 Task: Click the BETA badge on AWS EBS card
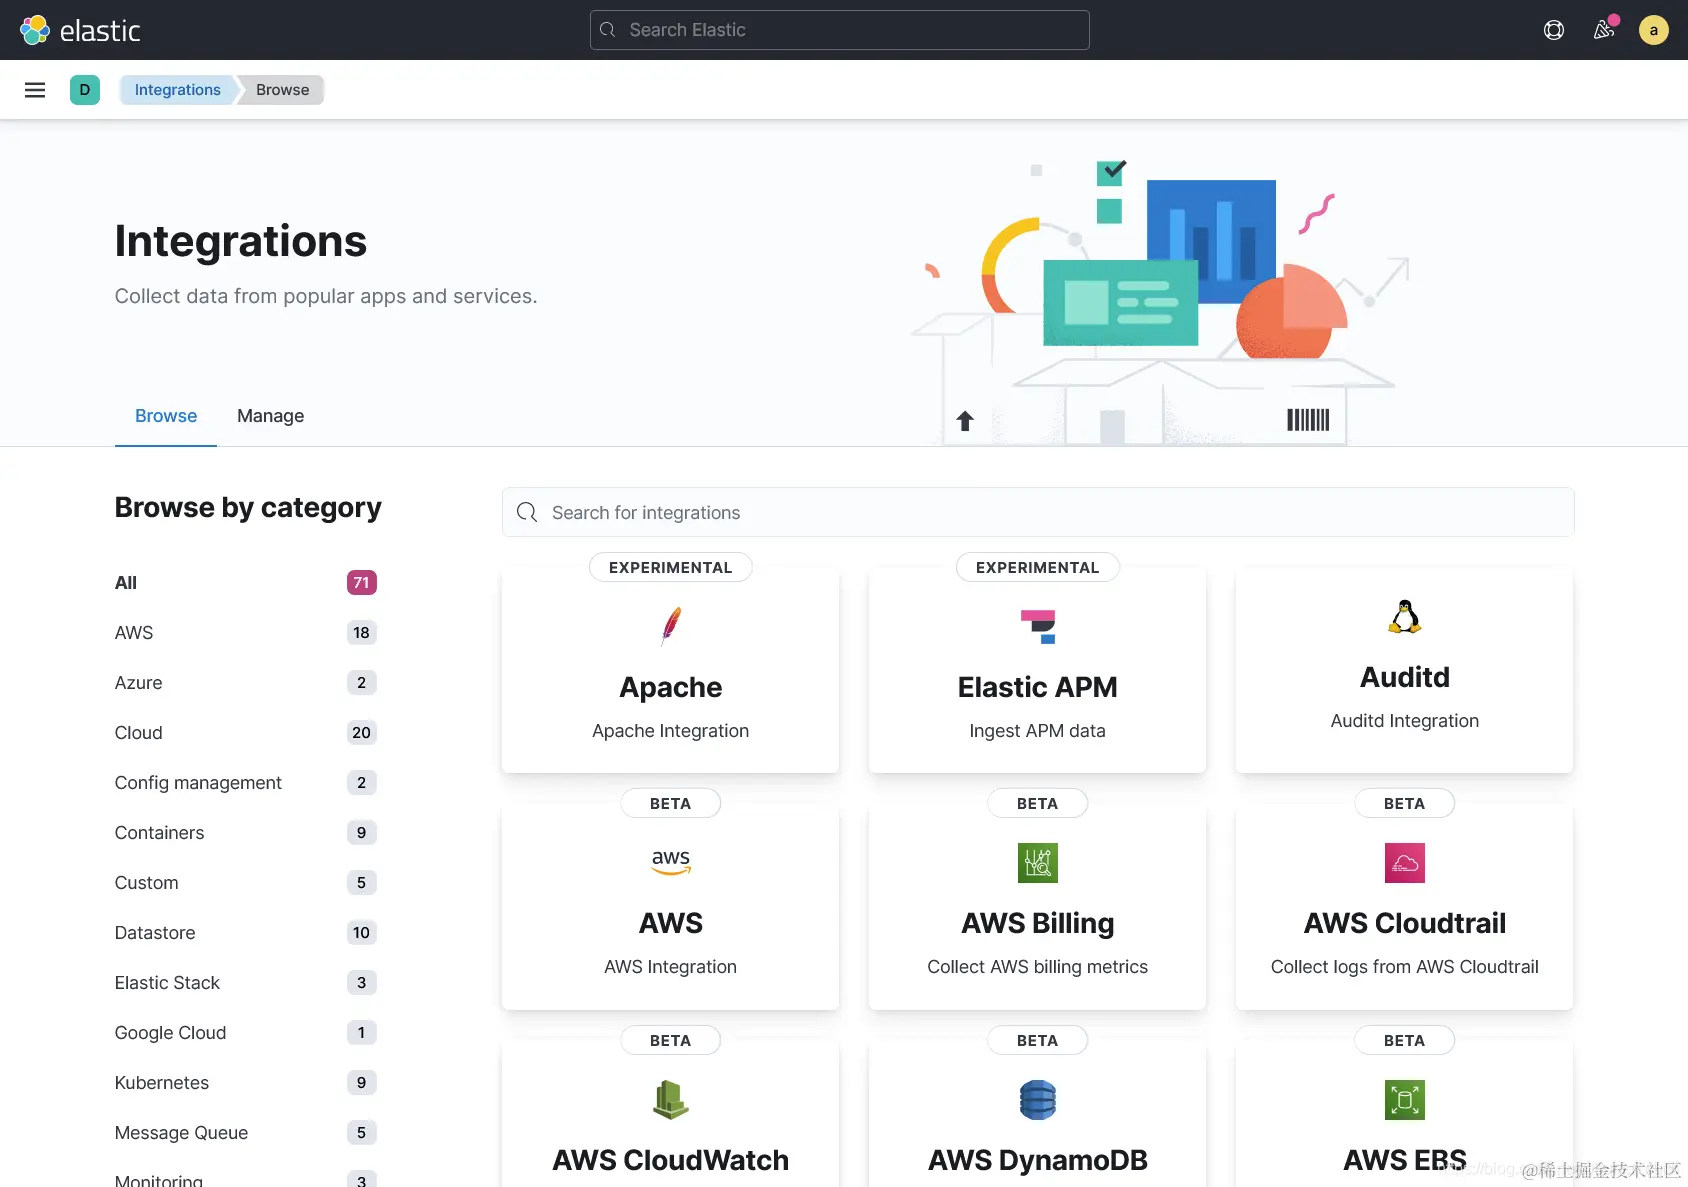[1405, 1040]
